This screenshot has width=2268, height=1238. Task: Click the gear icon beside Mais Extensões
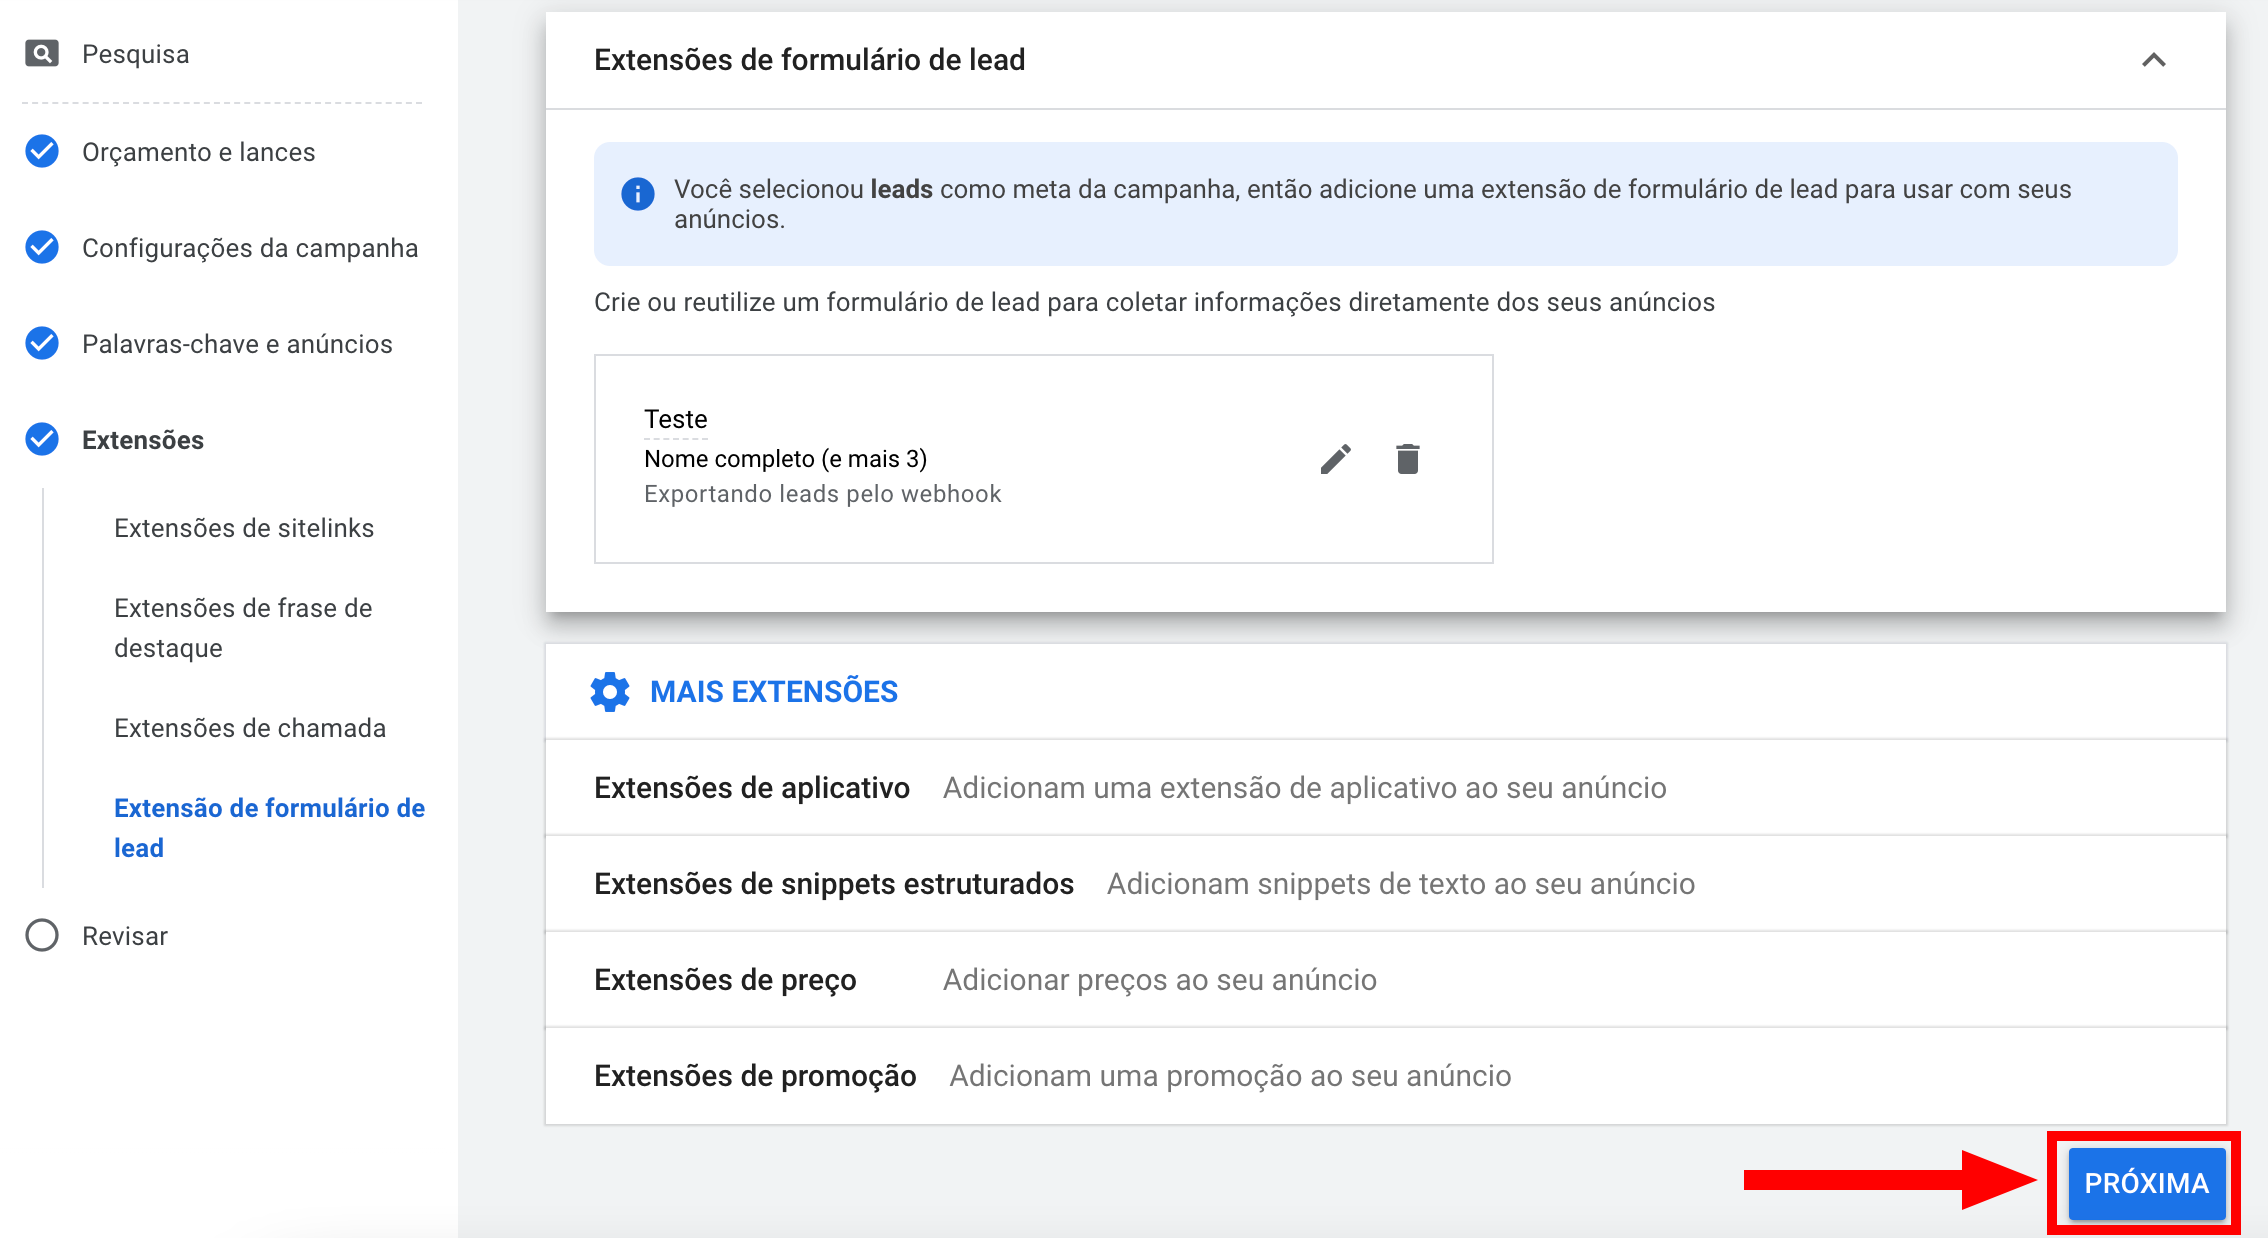pyautogui.click(x=610, y=692)
